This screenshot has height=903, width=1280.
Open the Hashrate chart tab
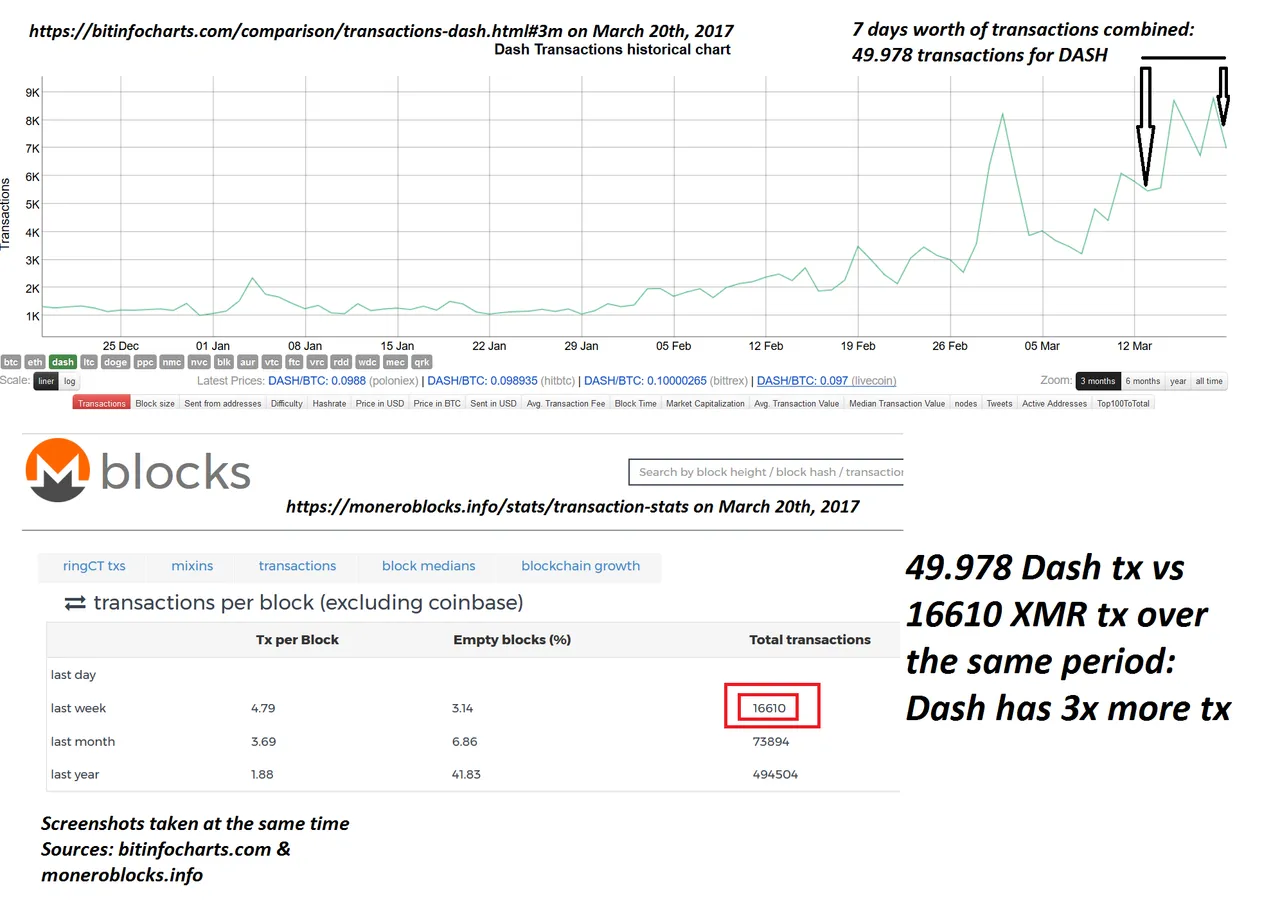click(x=329, y=403)
